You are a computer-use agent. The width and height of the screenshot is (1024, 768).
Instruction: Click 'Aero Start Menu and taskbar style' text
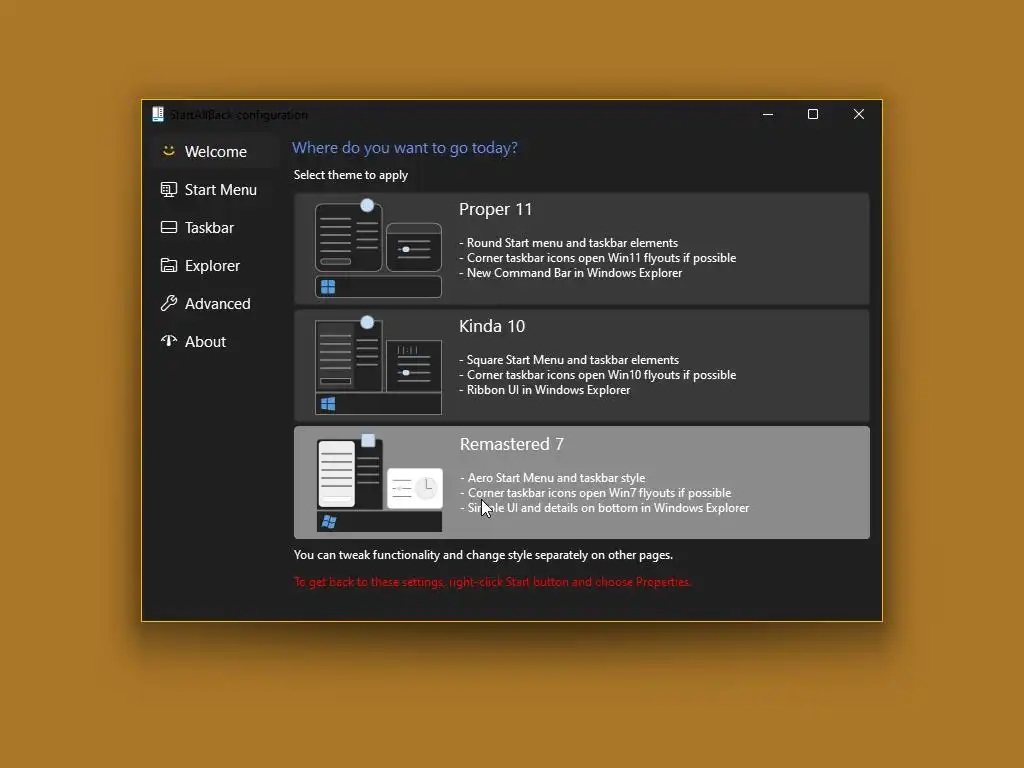pos(556,478)
